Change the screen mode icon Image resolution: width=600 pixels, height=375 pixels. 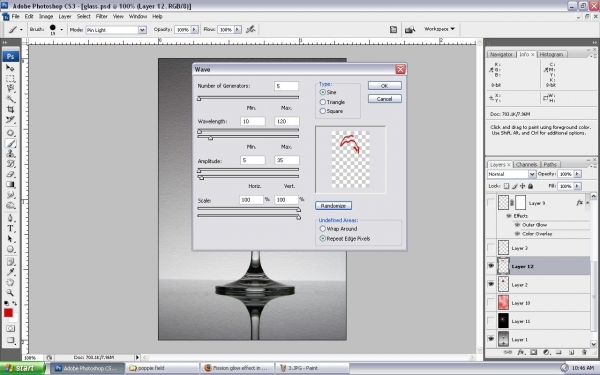pos(10,340)
